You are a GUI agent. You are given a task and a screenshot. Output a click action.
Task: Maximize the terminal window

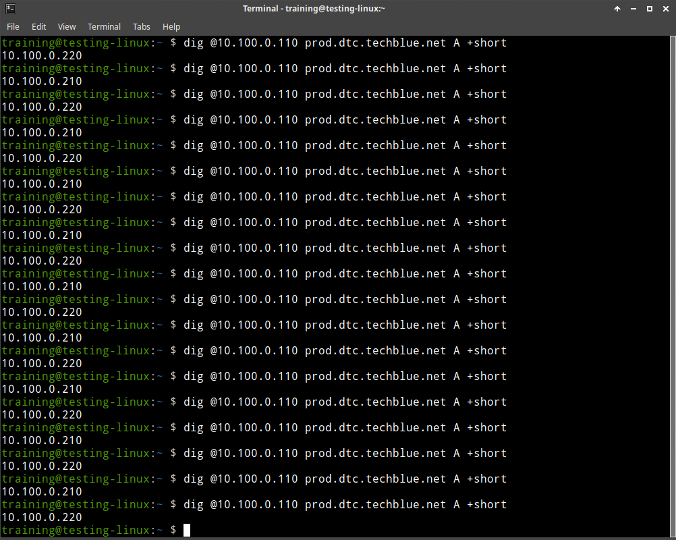[x=649, y=9]
